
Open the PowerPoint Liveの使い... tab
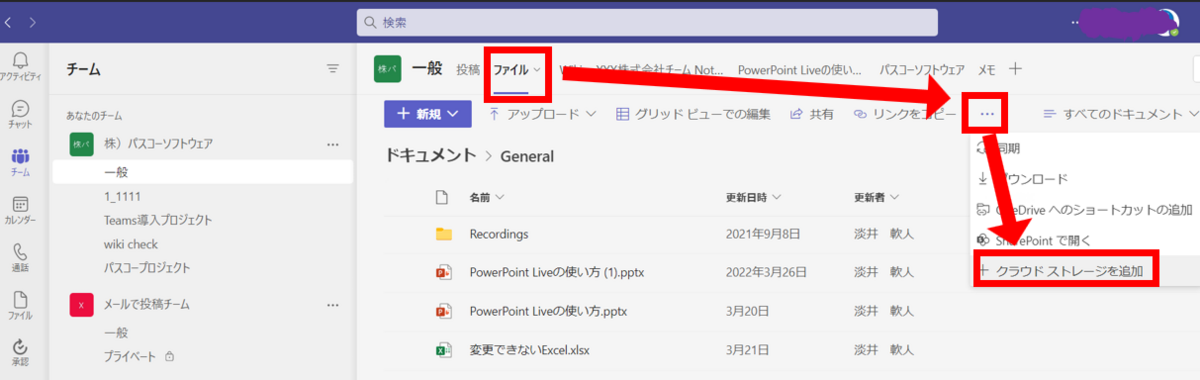click(800, 69)
